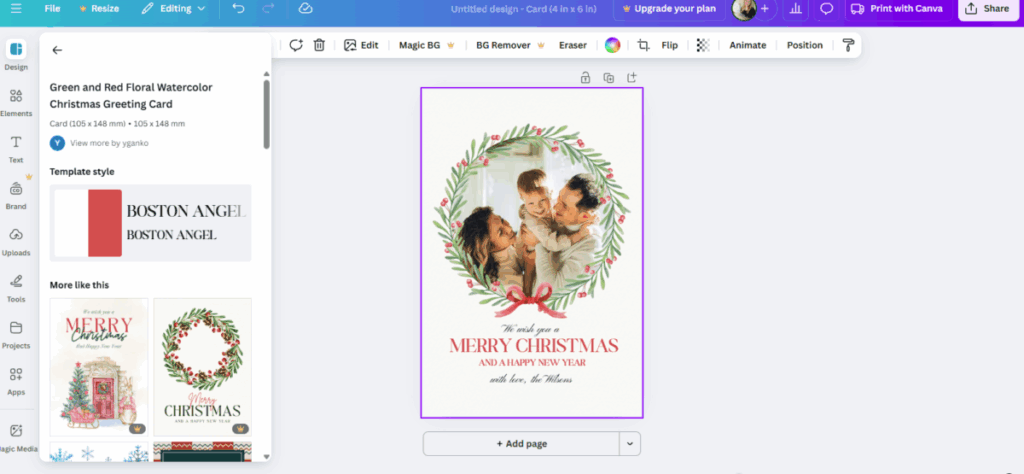1024x474 pixels.
Task: Select the wreath Christmas template thumbnail
Action: click(x=202, y=367)
